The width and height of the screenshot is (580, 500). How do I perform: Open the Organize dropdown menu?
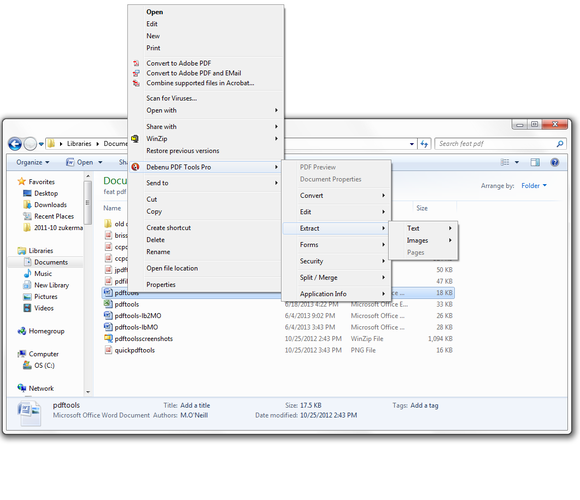[x=33, y=162]
